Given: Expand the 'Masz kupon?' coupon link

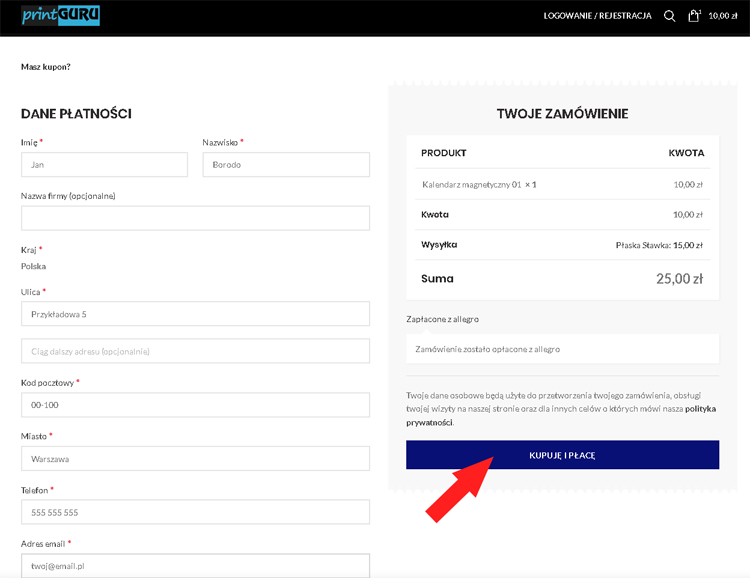Looking at the screenshot, I should 46,67.
